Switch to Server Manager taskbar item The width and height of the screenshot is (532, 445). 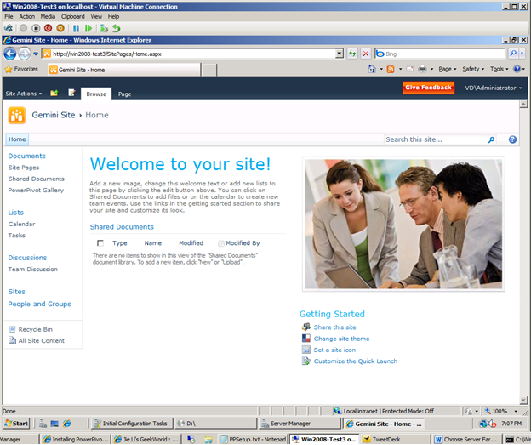click(x=299, y=423)
